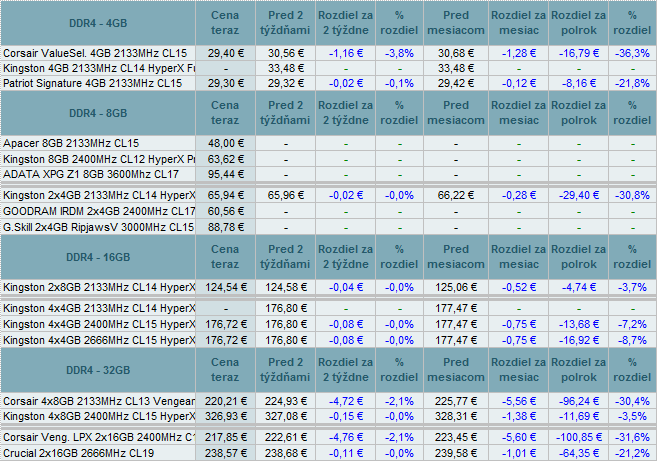The height and width of the screenshot is (461, 657).
Task: Click G.Skill 2x4GB RipjawsV 3000MHz CL15 name
Action: click(98, 227)
